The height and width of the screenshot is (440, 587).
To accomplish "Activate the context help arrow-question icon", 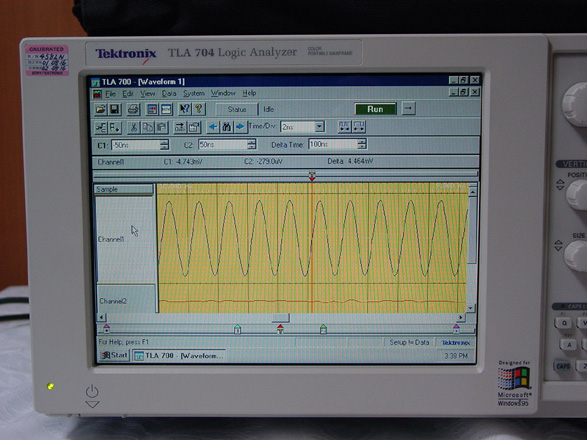I will coord(184,109).
